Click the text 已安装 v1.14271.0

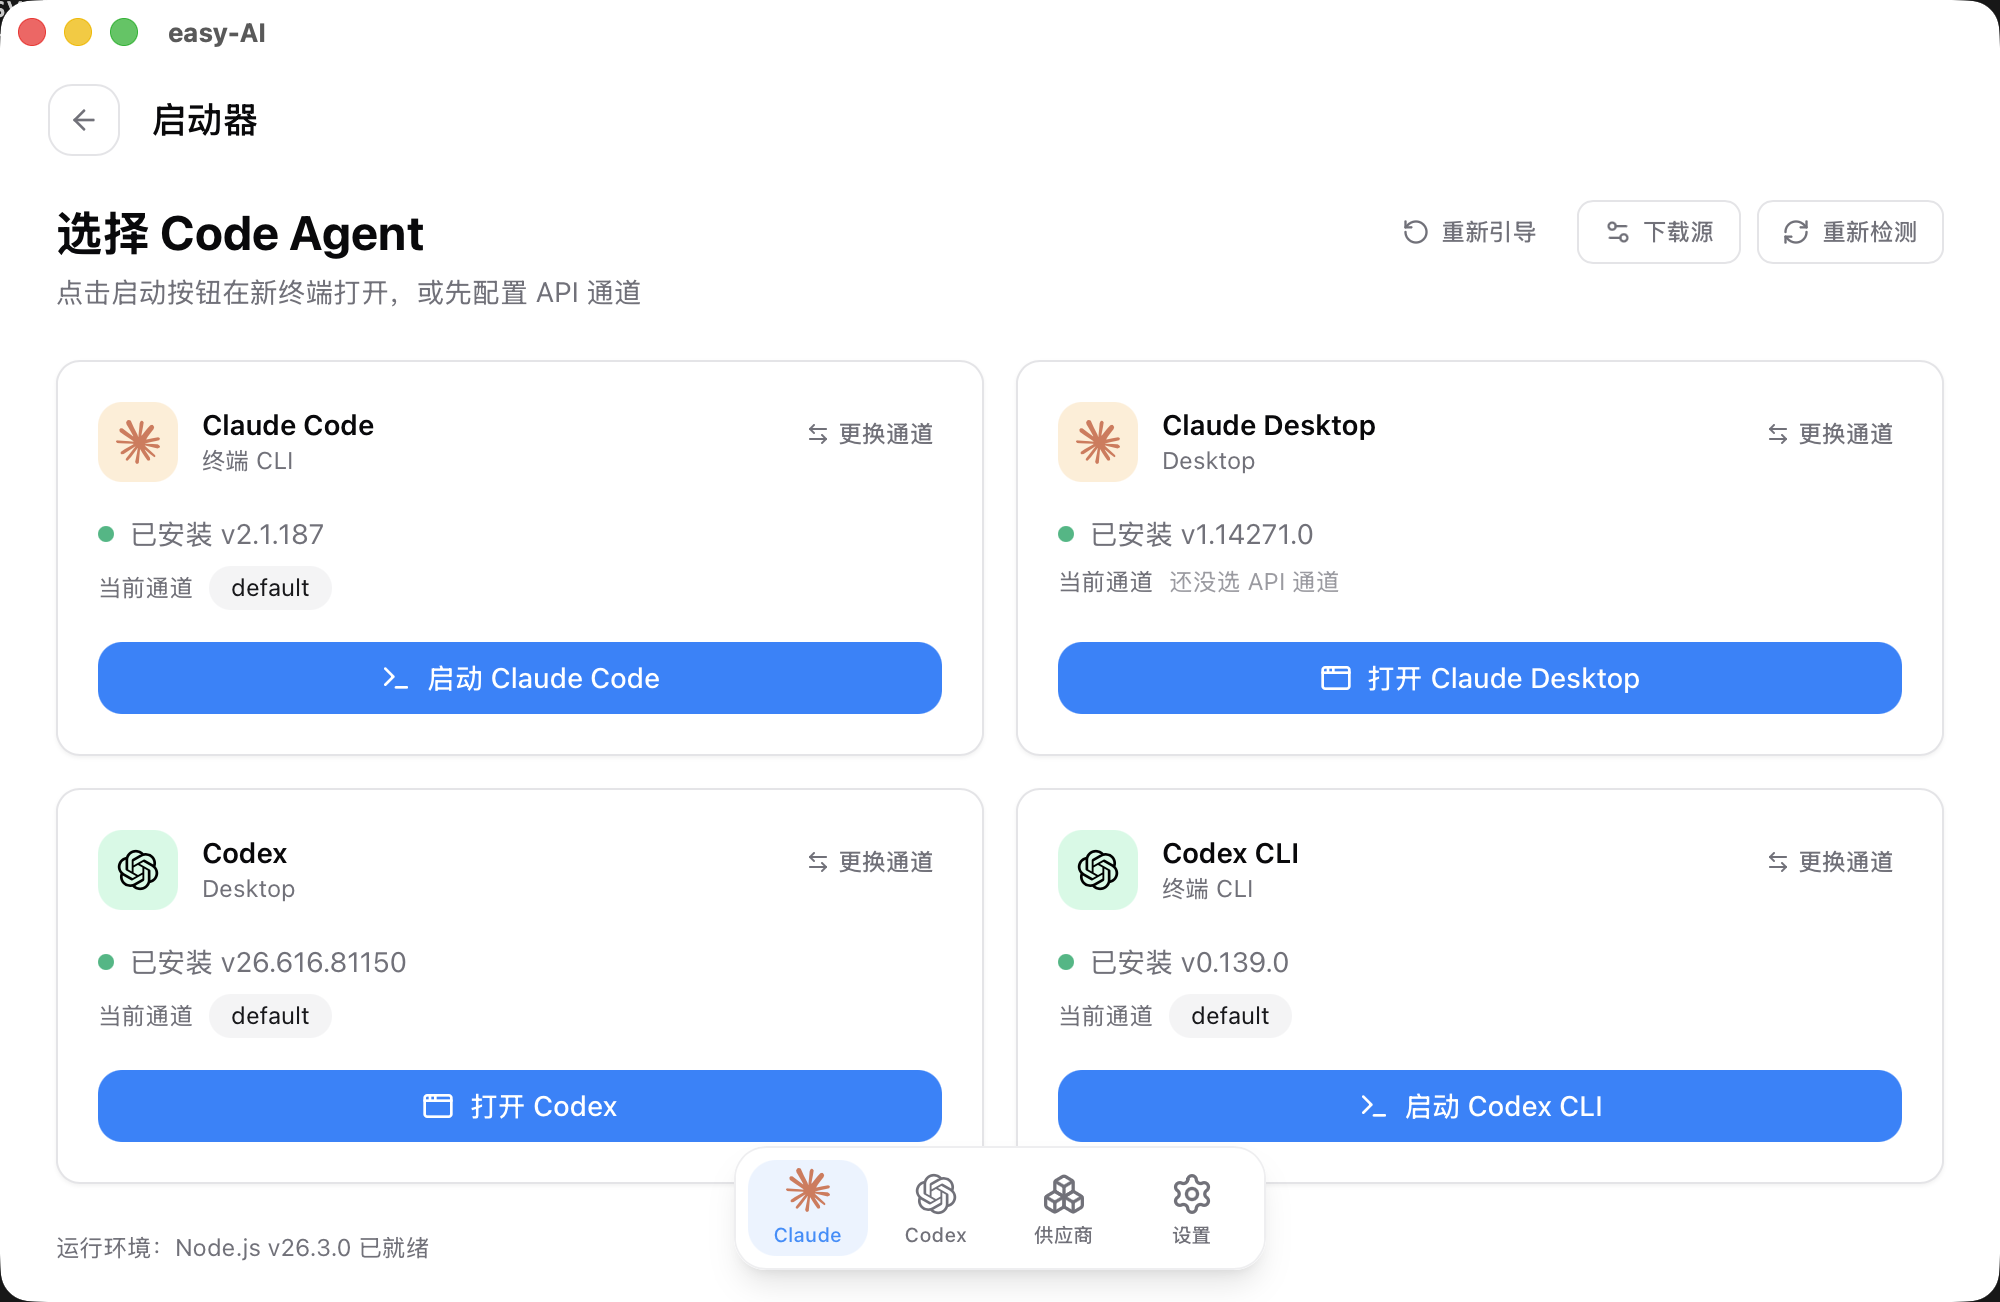coord(1202,535)
